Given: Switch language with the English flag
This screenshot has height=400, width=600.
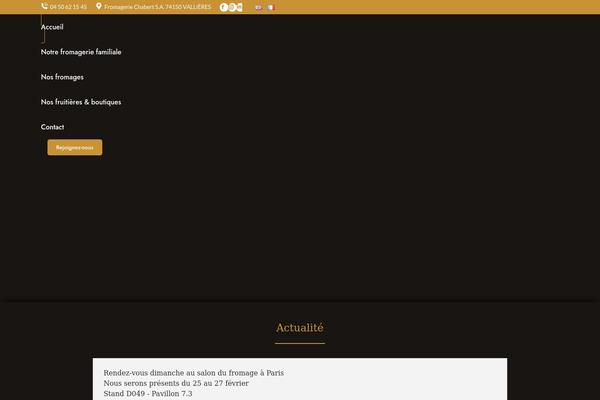Looking at the screenshot, I should point(259,7).
